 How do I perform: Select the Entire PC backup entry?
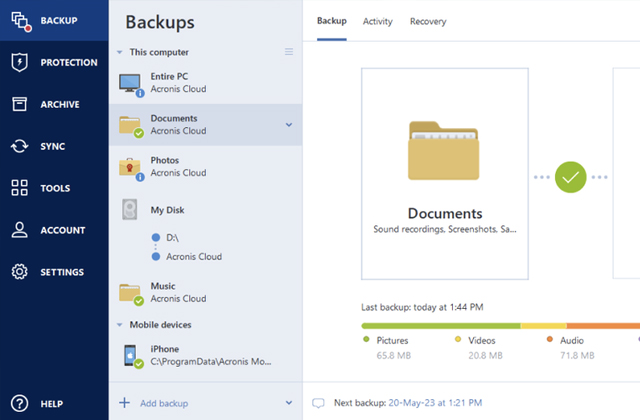tap(206, 83)
